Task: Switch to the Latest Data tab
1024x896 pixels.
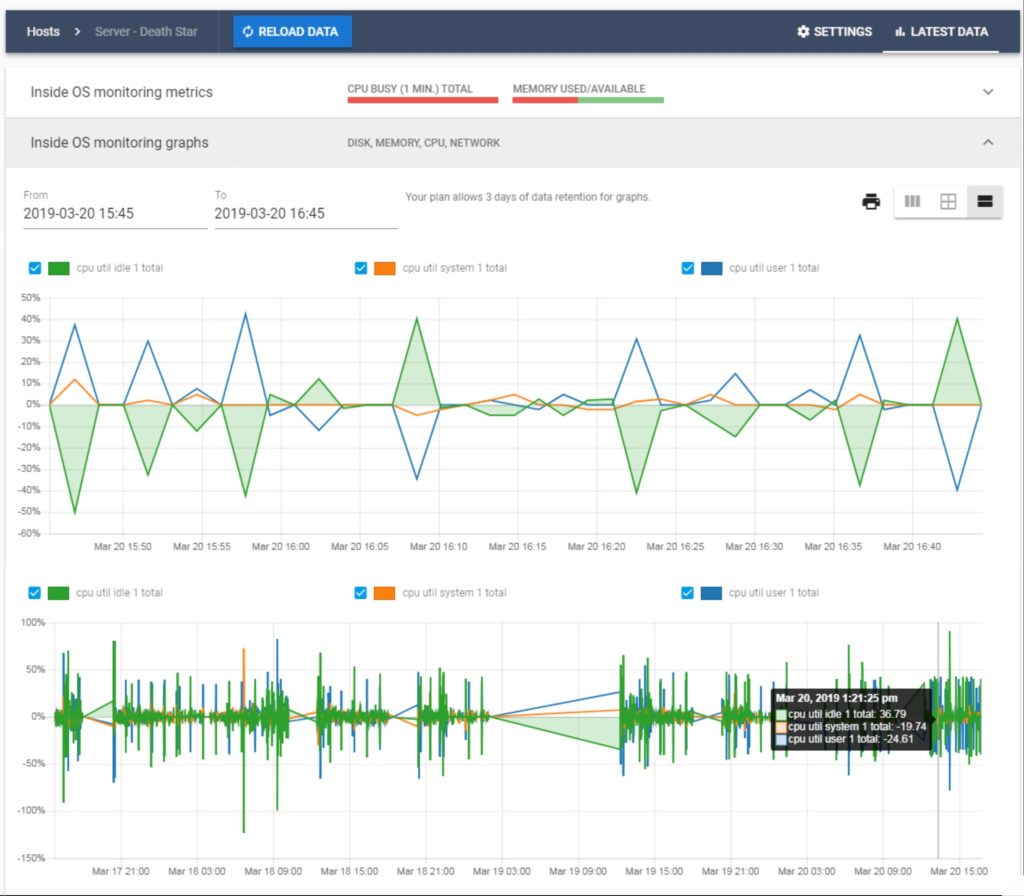Action: click(941, 31)
